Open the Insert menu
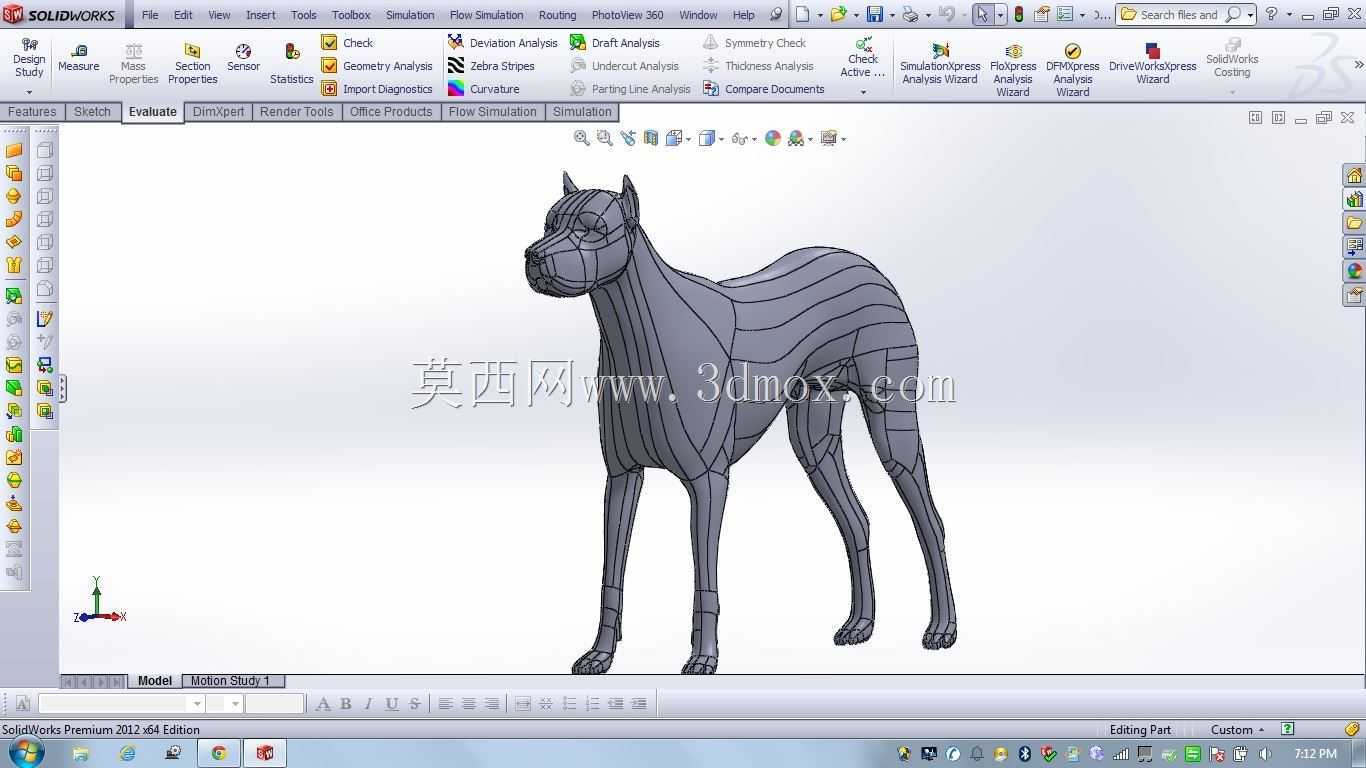The image size is (1366, 768). tap(261, 15)
